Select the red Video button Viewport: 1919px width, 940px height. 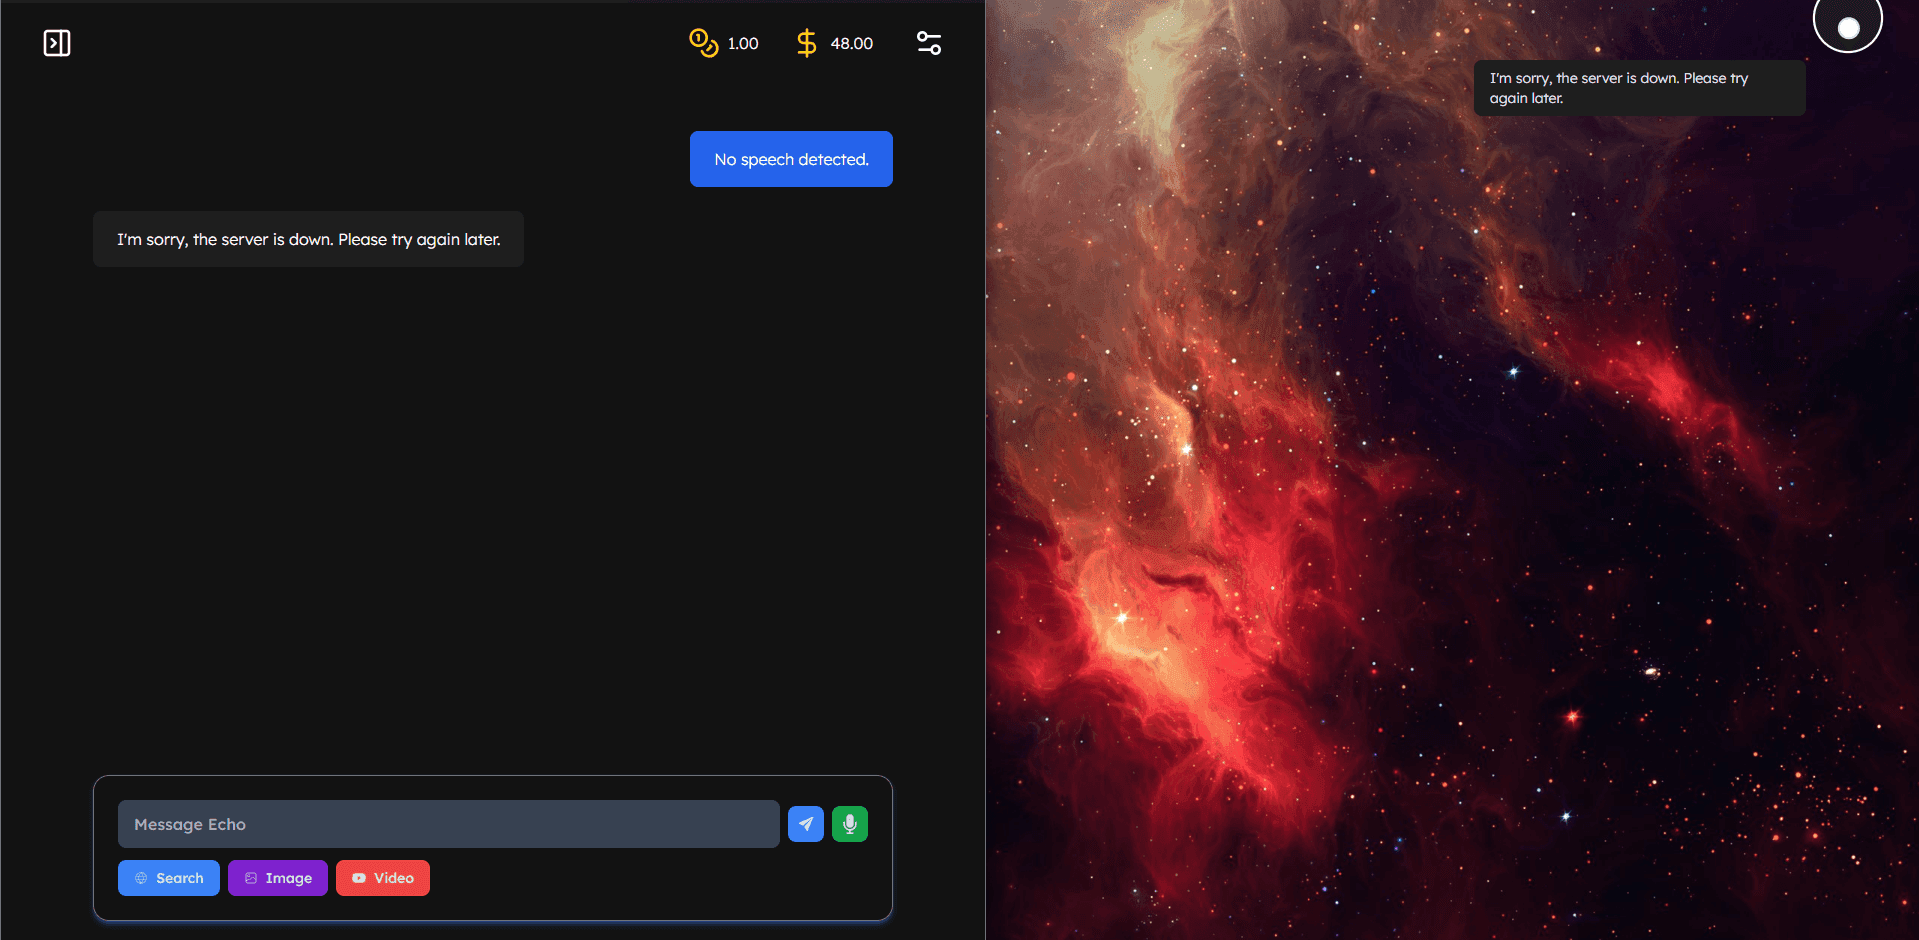pyautogui.click(x=382, y=877)
